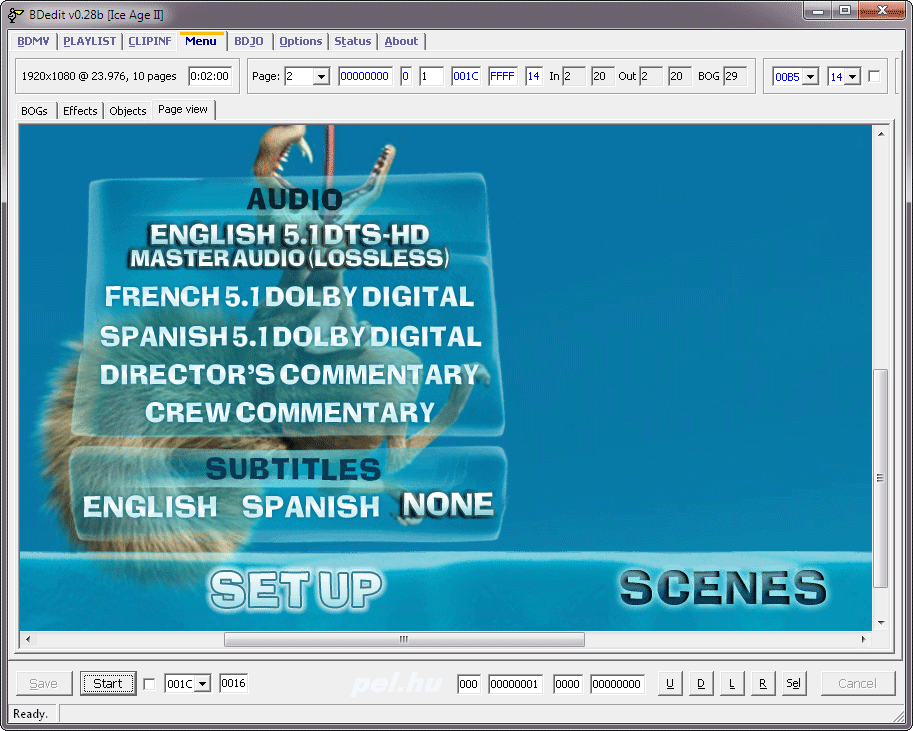This screenshot has height=731, width=913.
Task: Open the Effects sub-tab
Action: tap(80, 111)
